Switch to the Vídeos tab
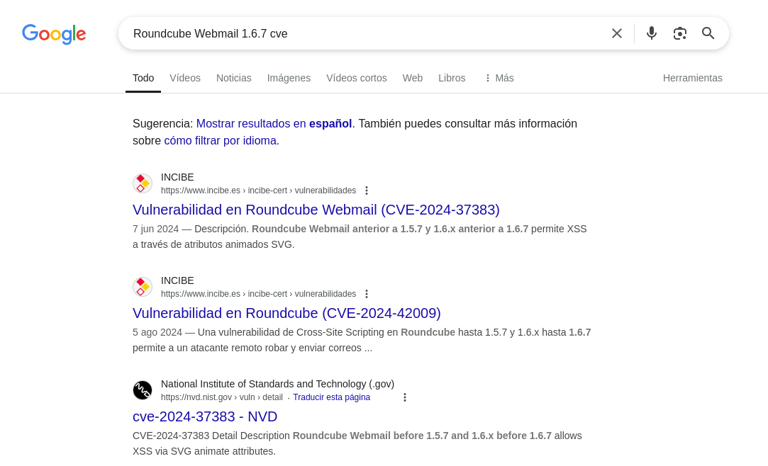This screenshot has height=466, width=768. coord(185,78)
